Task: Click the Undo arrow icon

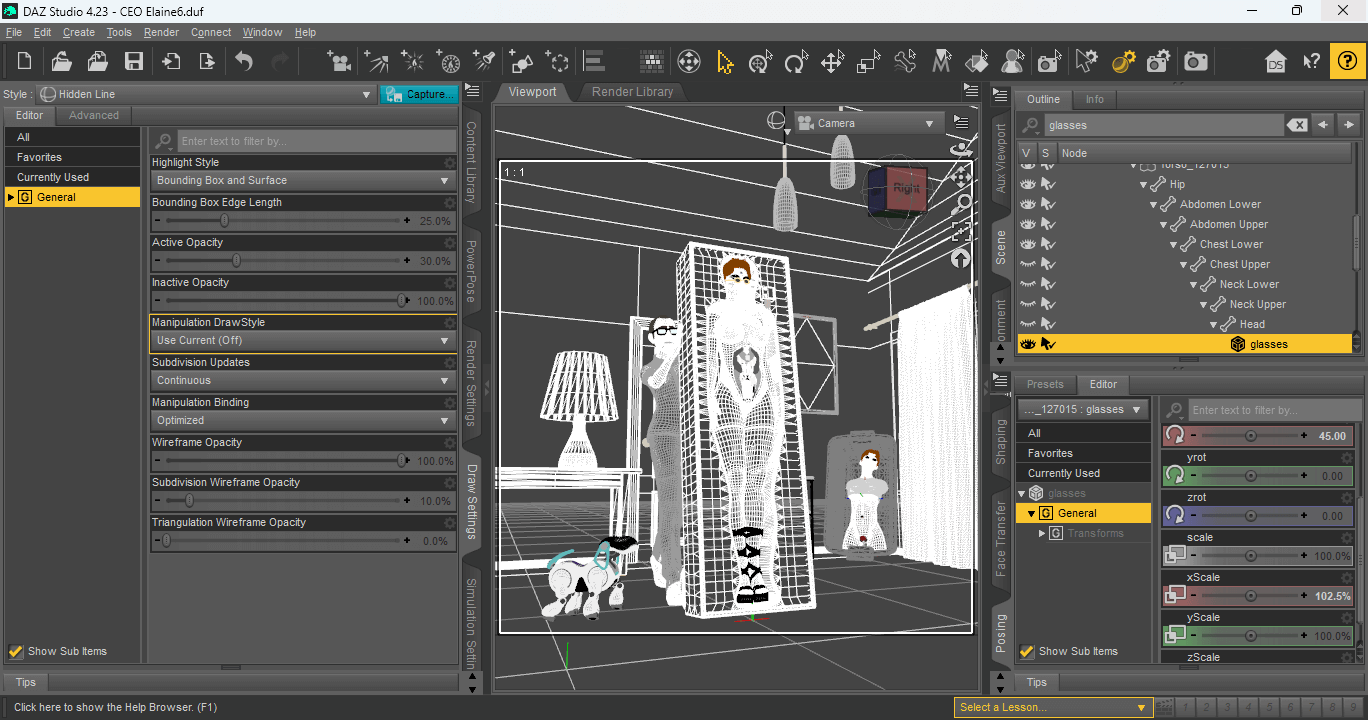Action: 244,62
